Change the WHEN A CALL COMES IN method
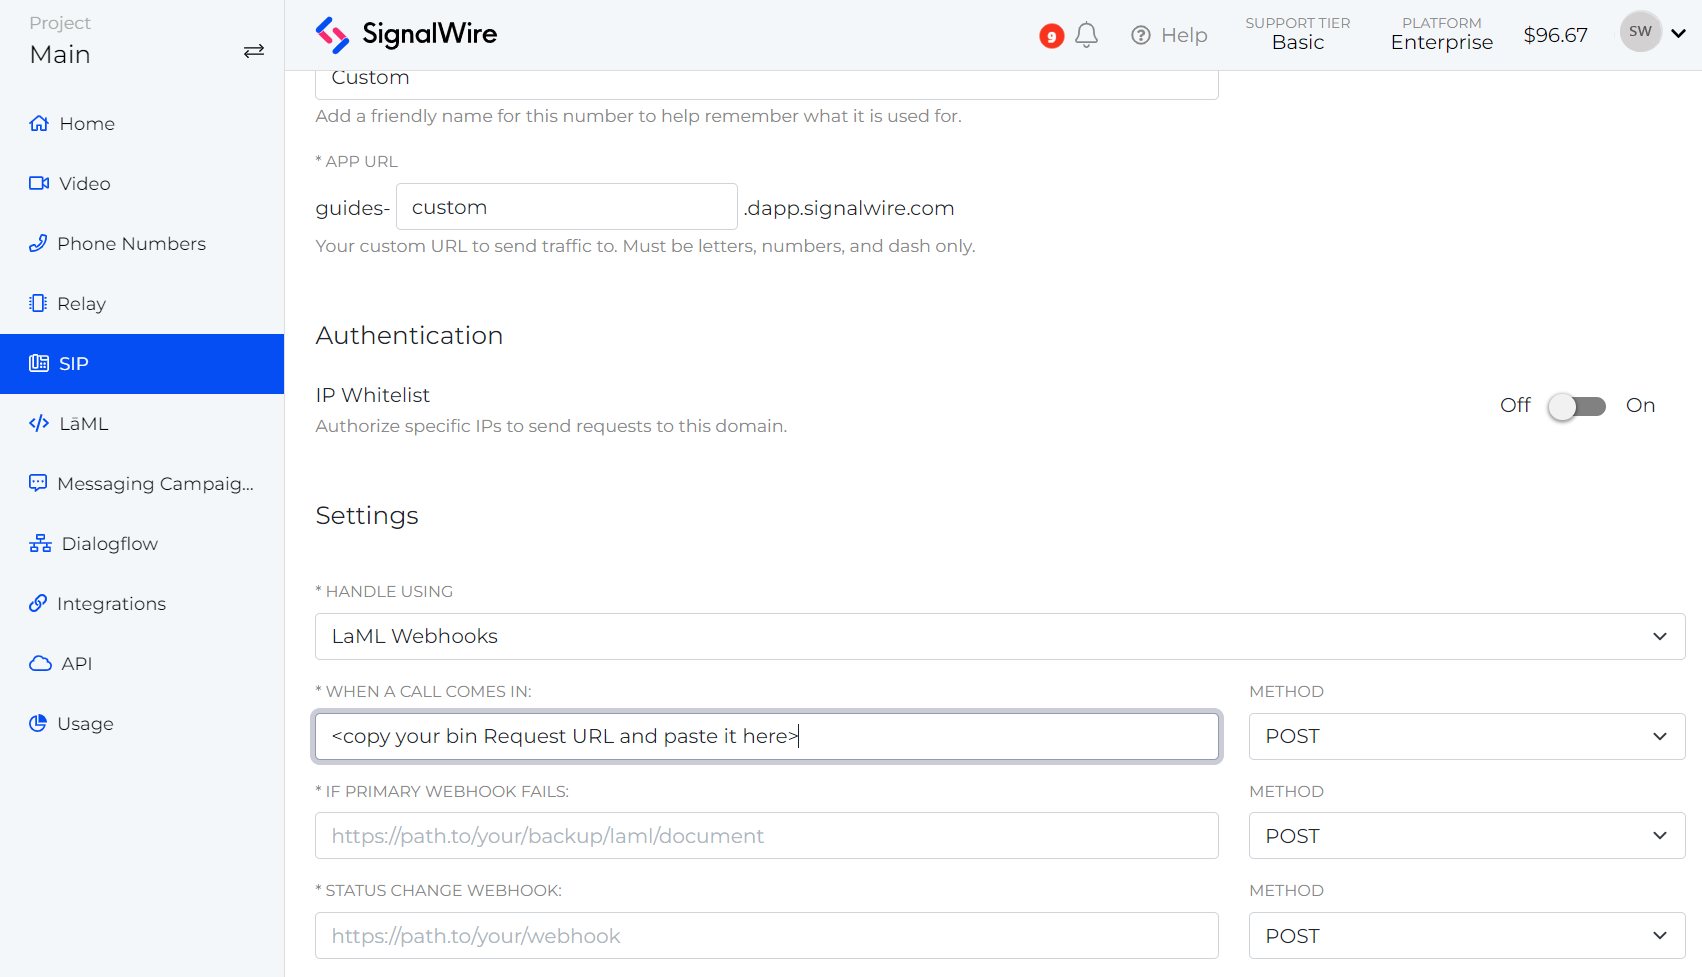1702x977 pixels. 1465,736
